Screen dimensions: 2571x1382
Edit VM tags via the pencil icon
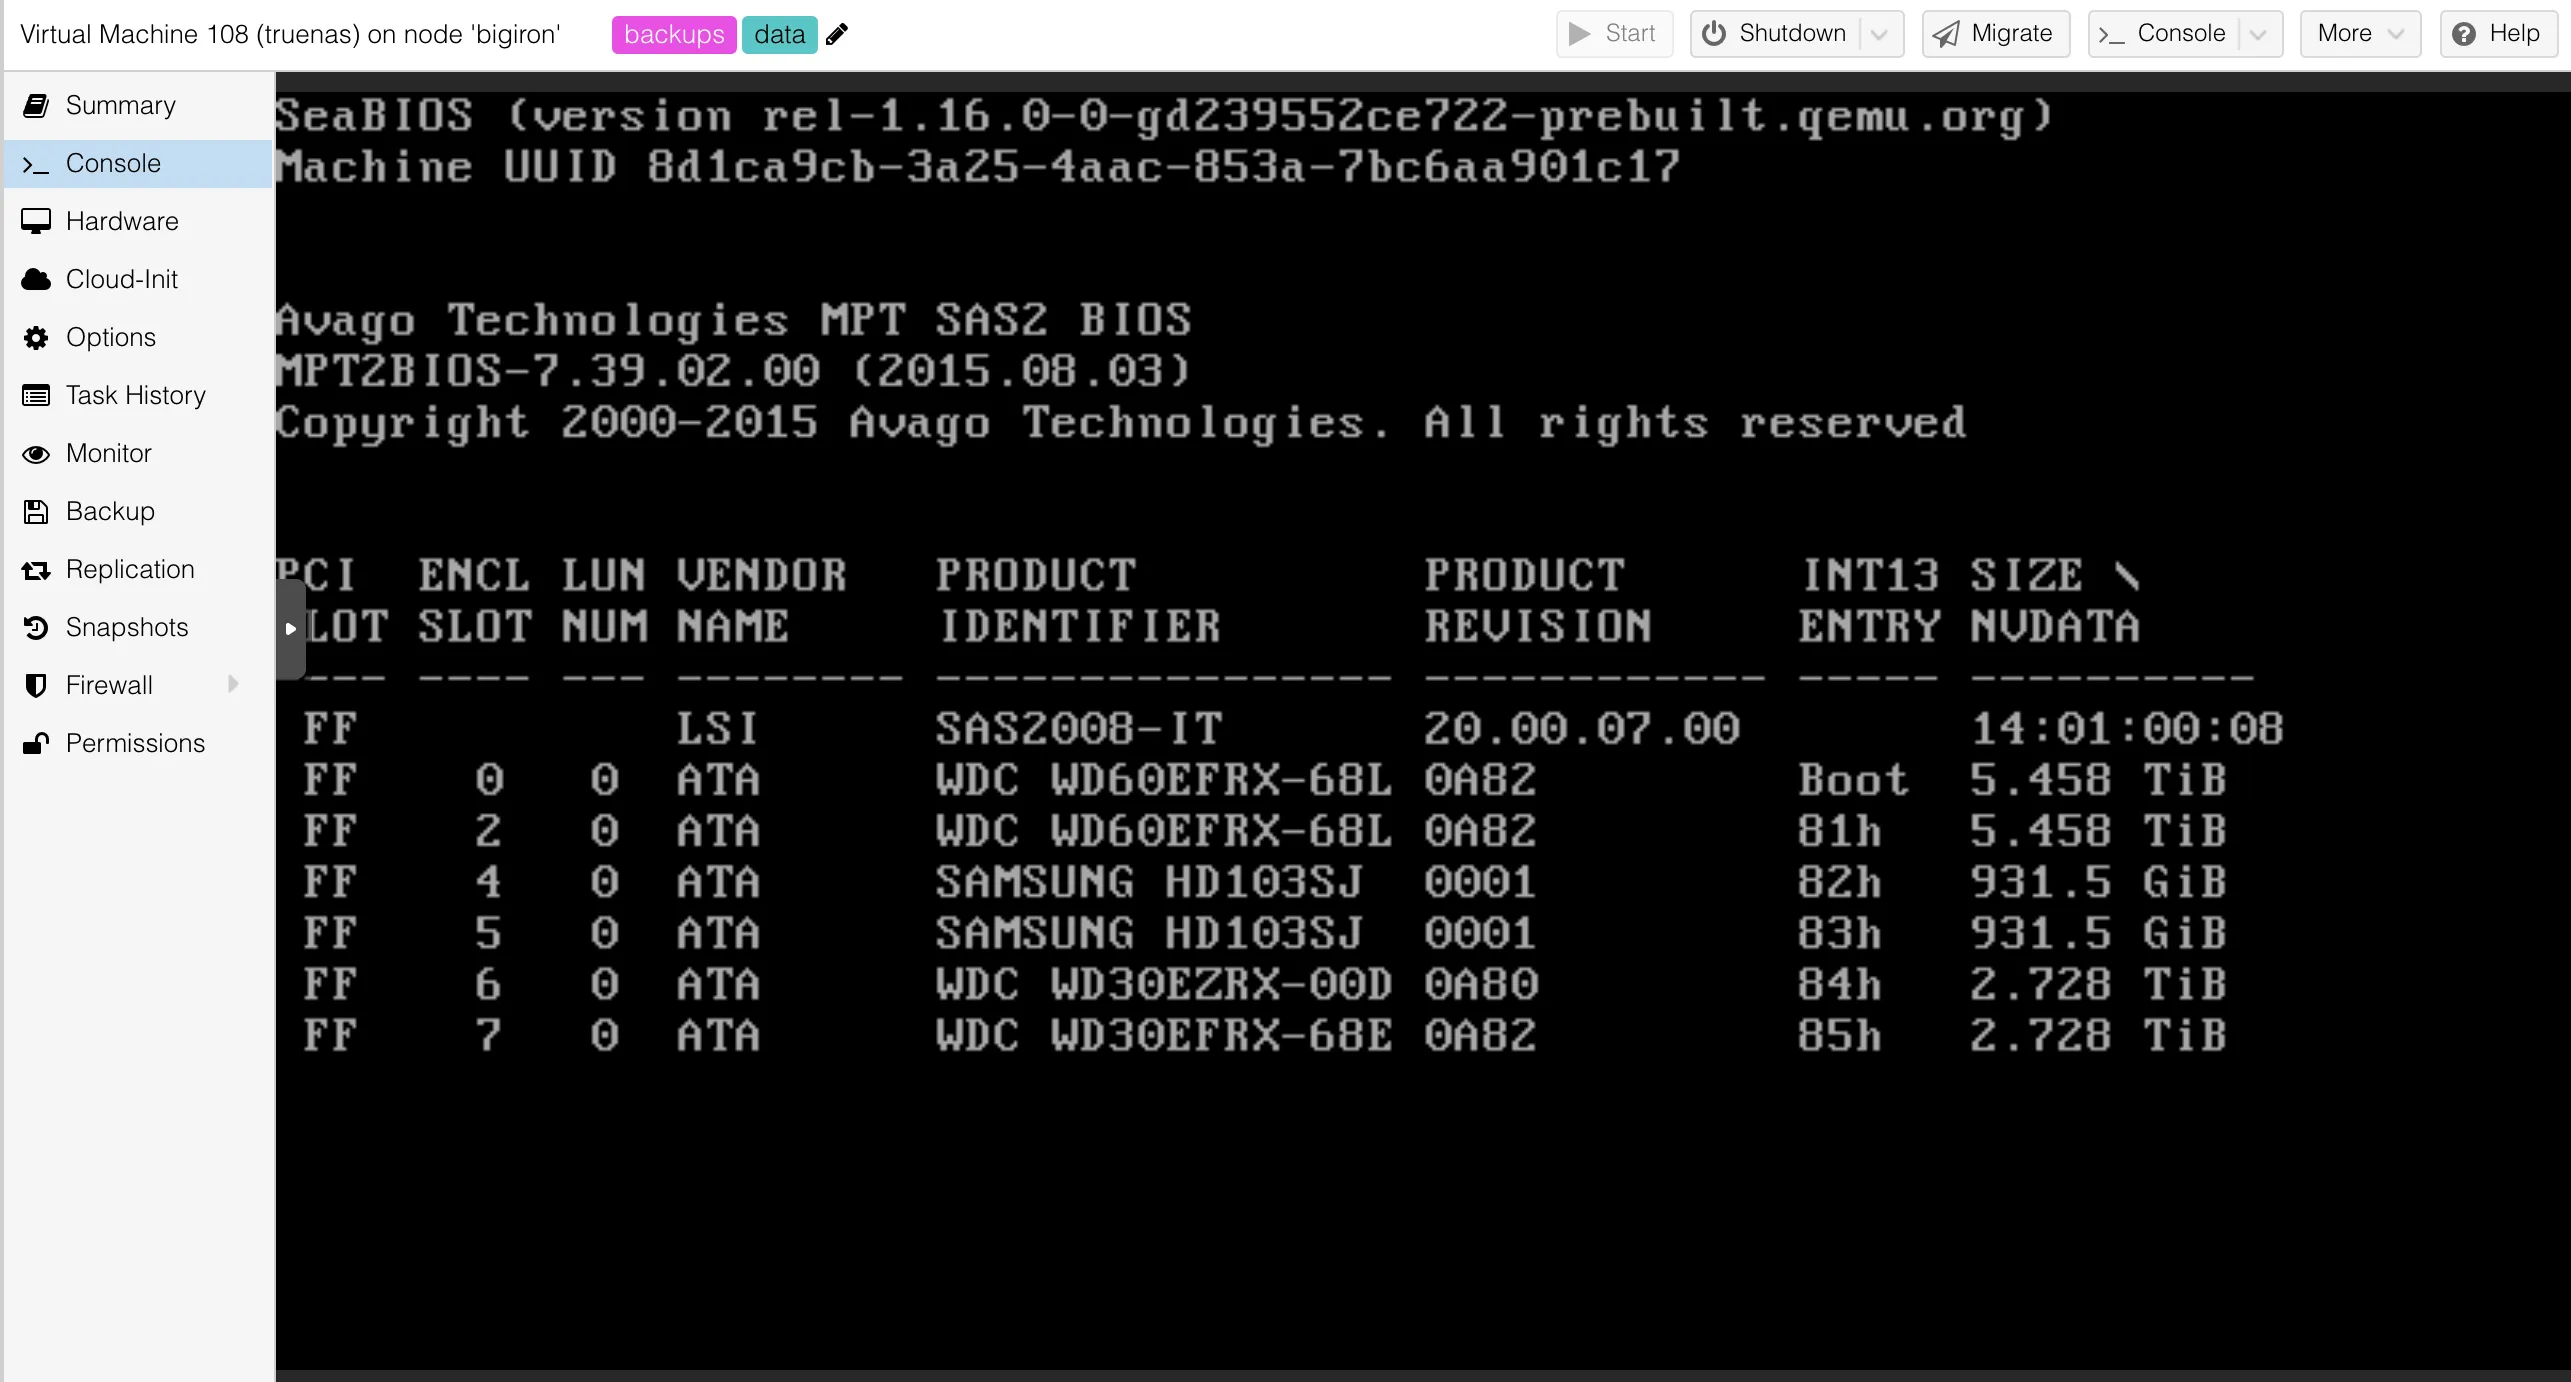[x=837, y=34]
